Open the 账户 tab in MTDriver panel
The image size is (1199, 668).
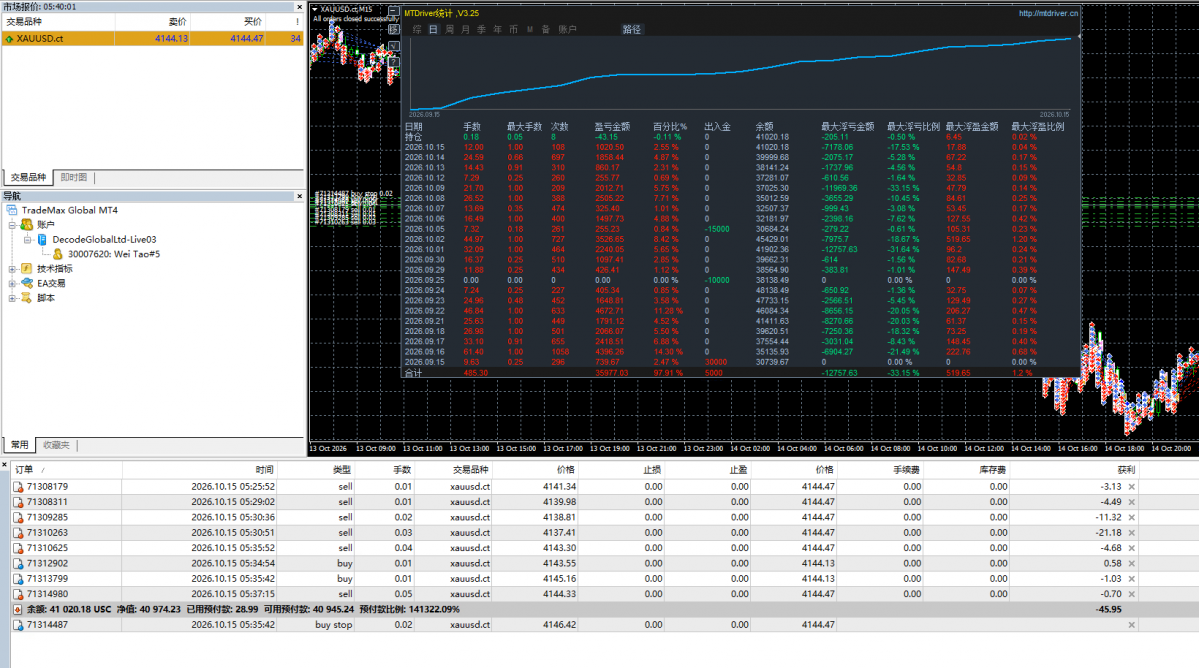[567, 30]
